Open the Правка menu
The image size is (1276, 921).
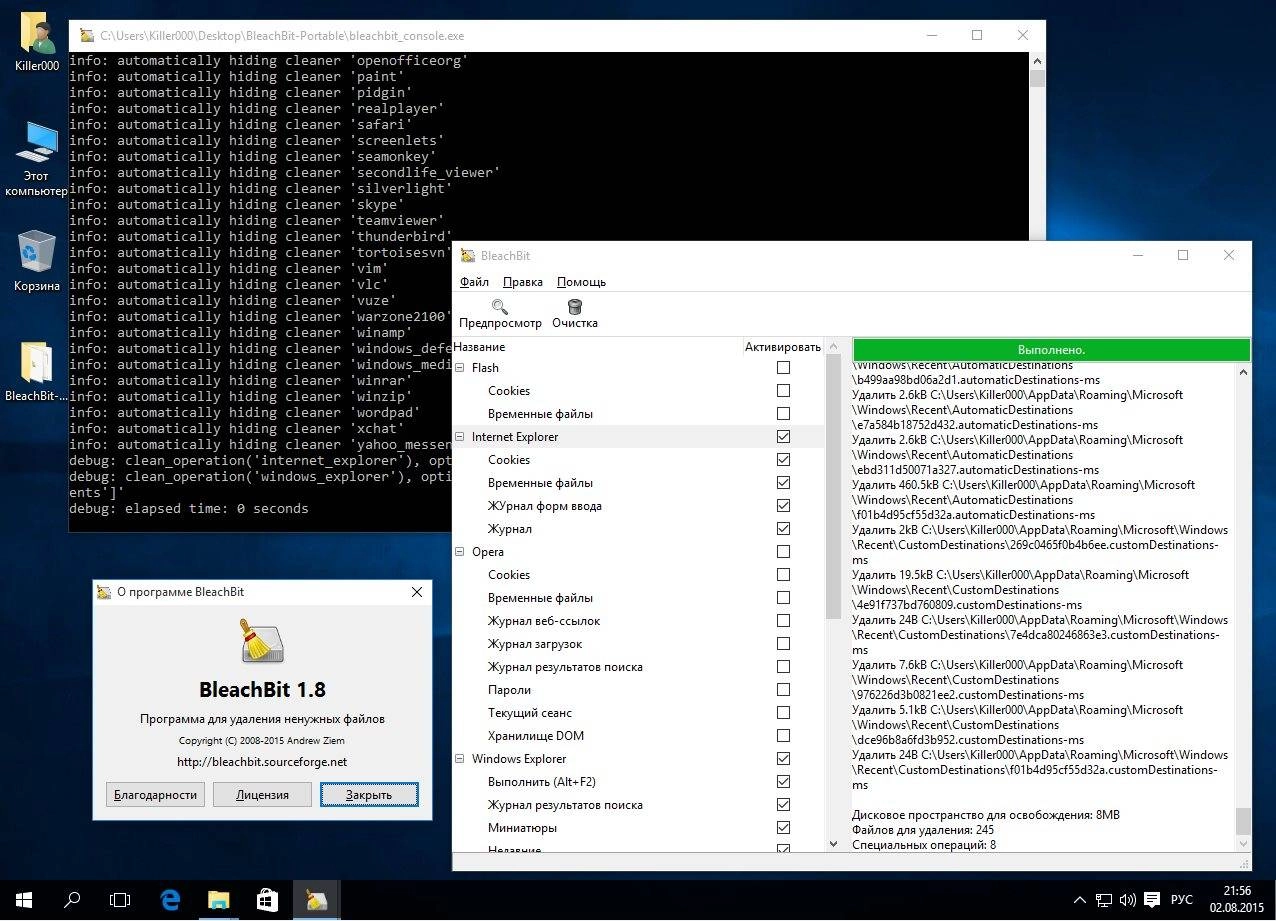click(523, 282)
